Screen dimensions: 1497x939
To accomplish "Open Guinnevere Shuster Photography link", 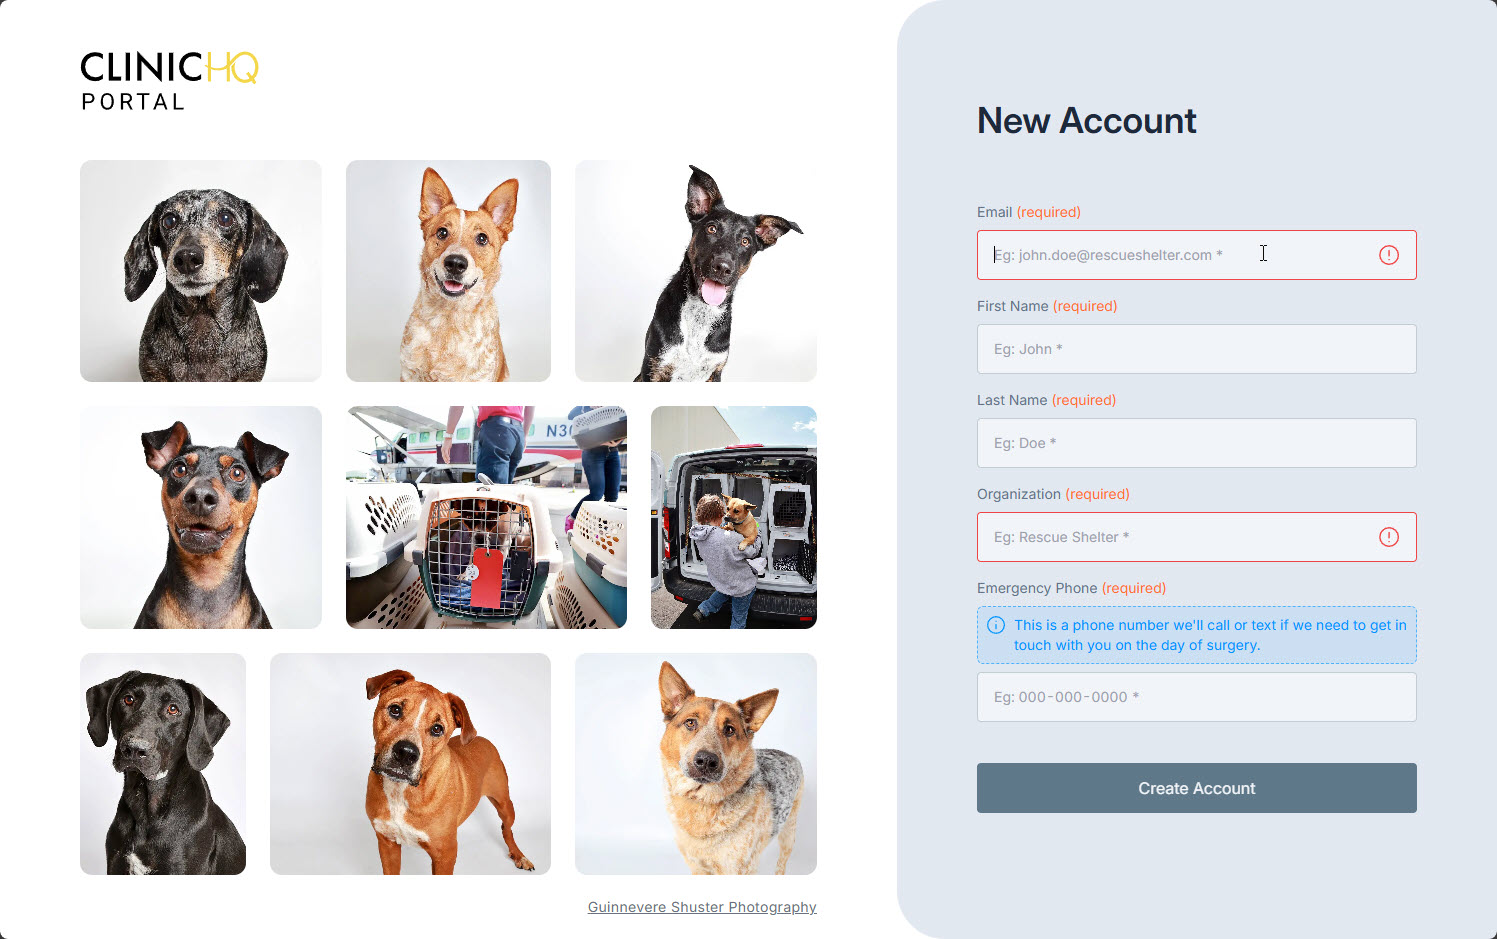I will point(702,907).
